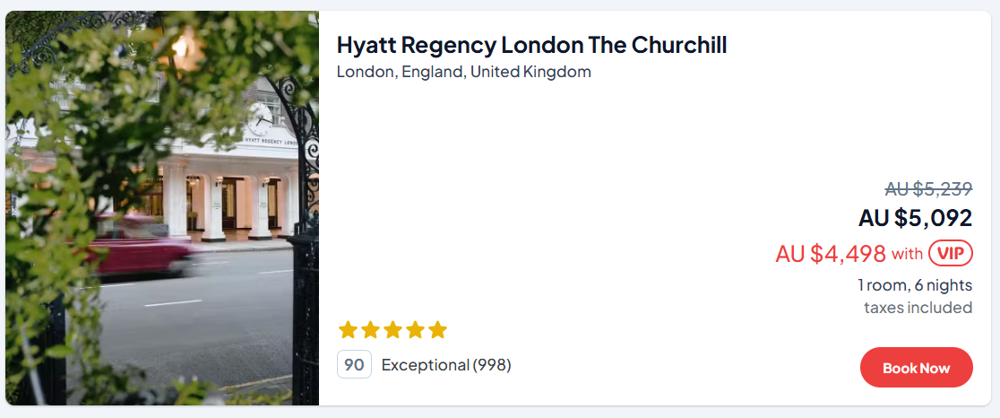Click the first gold rating star

click(x=348, y=330)
